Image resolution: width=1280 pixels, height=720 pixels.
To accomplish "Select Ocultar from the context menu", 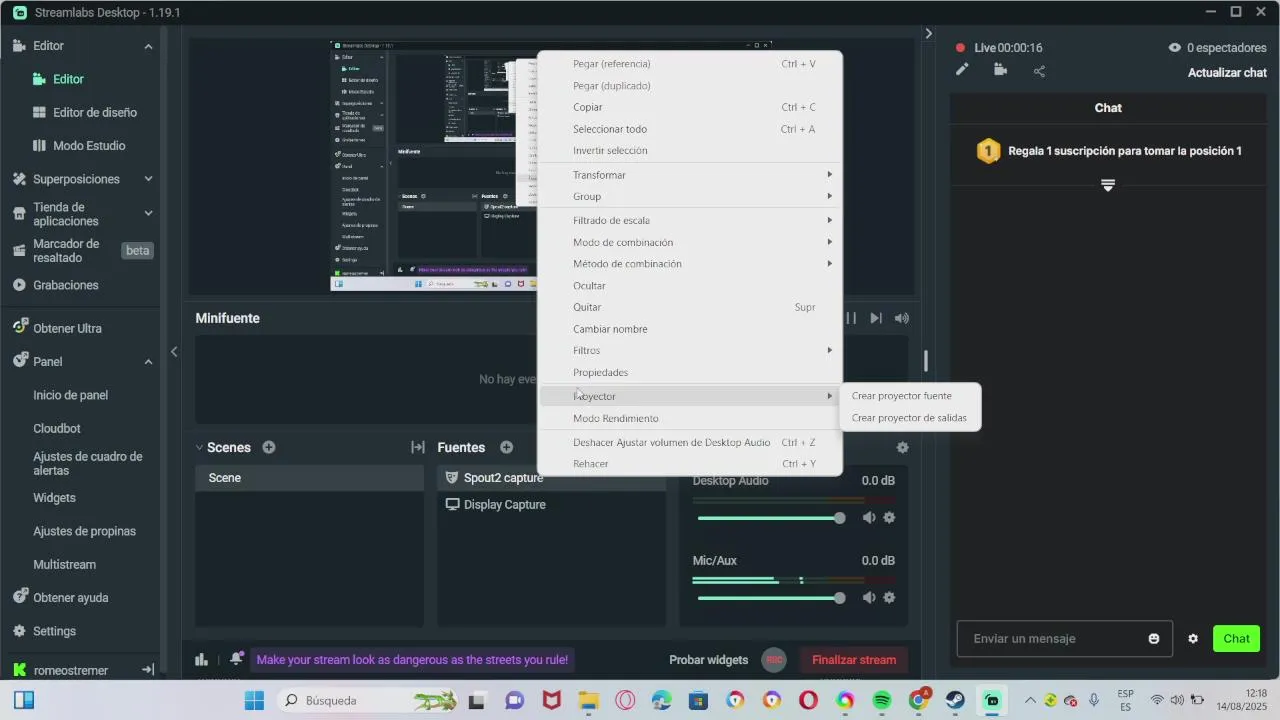I will click(x=690, y=286).
